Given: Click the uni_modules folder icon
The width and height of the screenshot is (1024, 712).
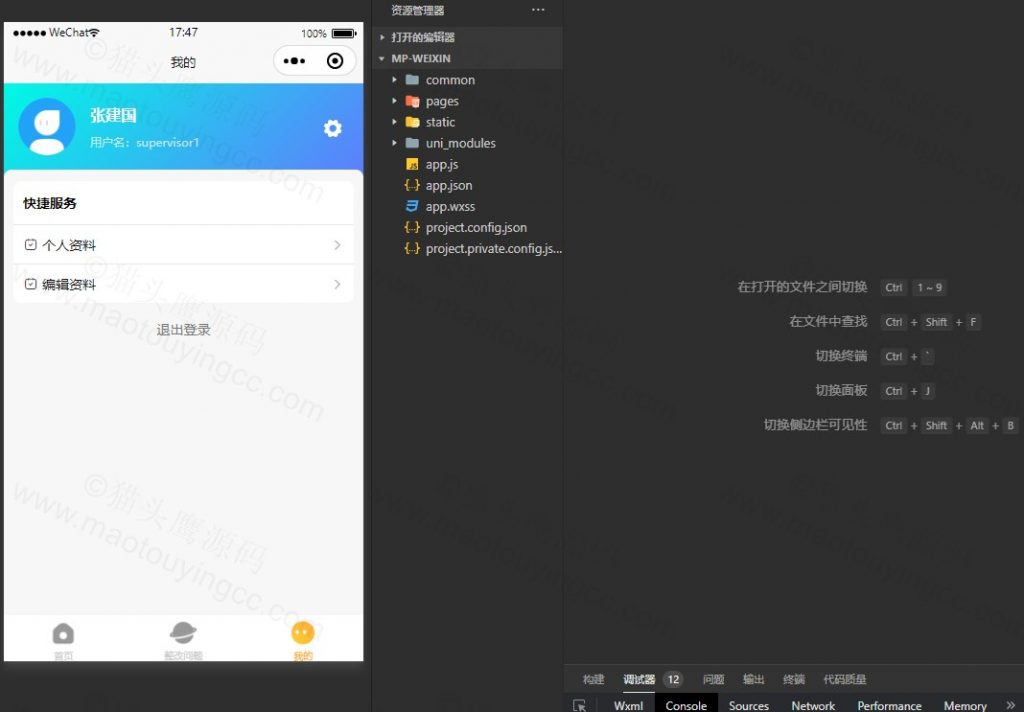Looking at the screenshot, I should [x=412, y=142].
